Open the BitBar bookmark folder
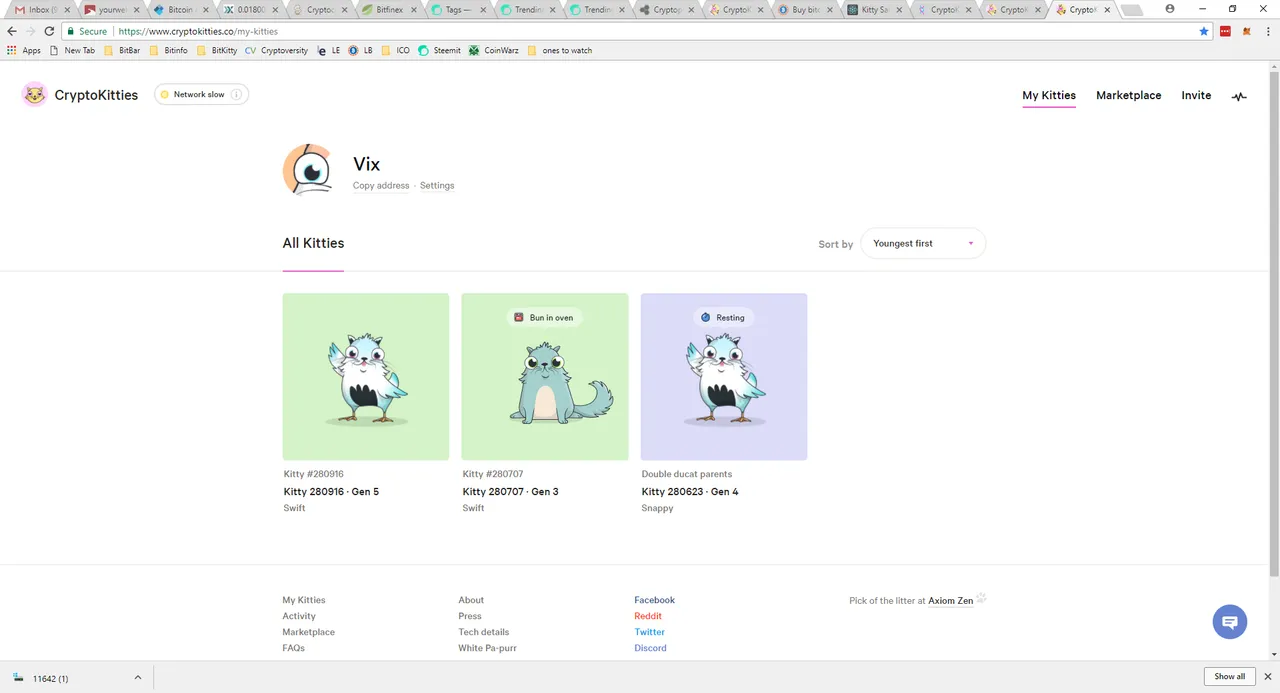 pos(122,50)
